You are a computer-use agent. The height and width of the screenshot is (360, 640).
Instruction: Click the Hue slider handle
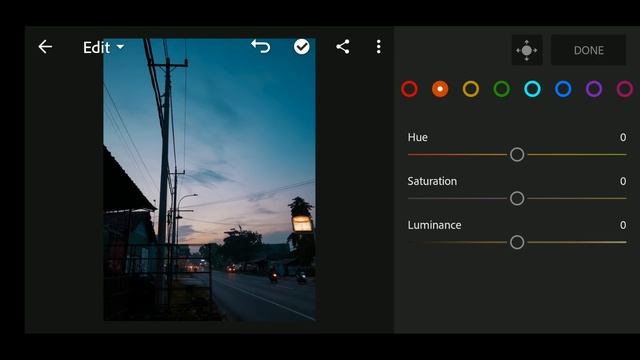[517, 155]
